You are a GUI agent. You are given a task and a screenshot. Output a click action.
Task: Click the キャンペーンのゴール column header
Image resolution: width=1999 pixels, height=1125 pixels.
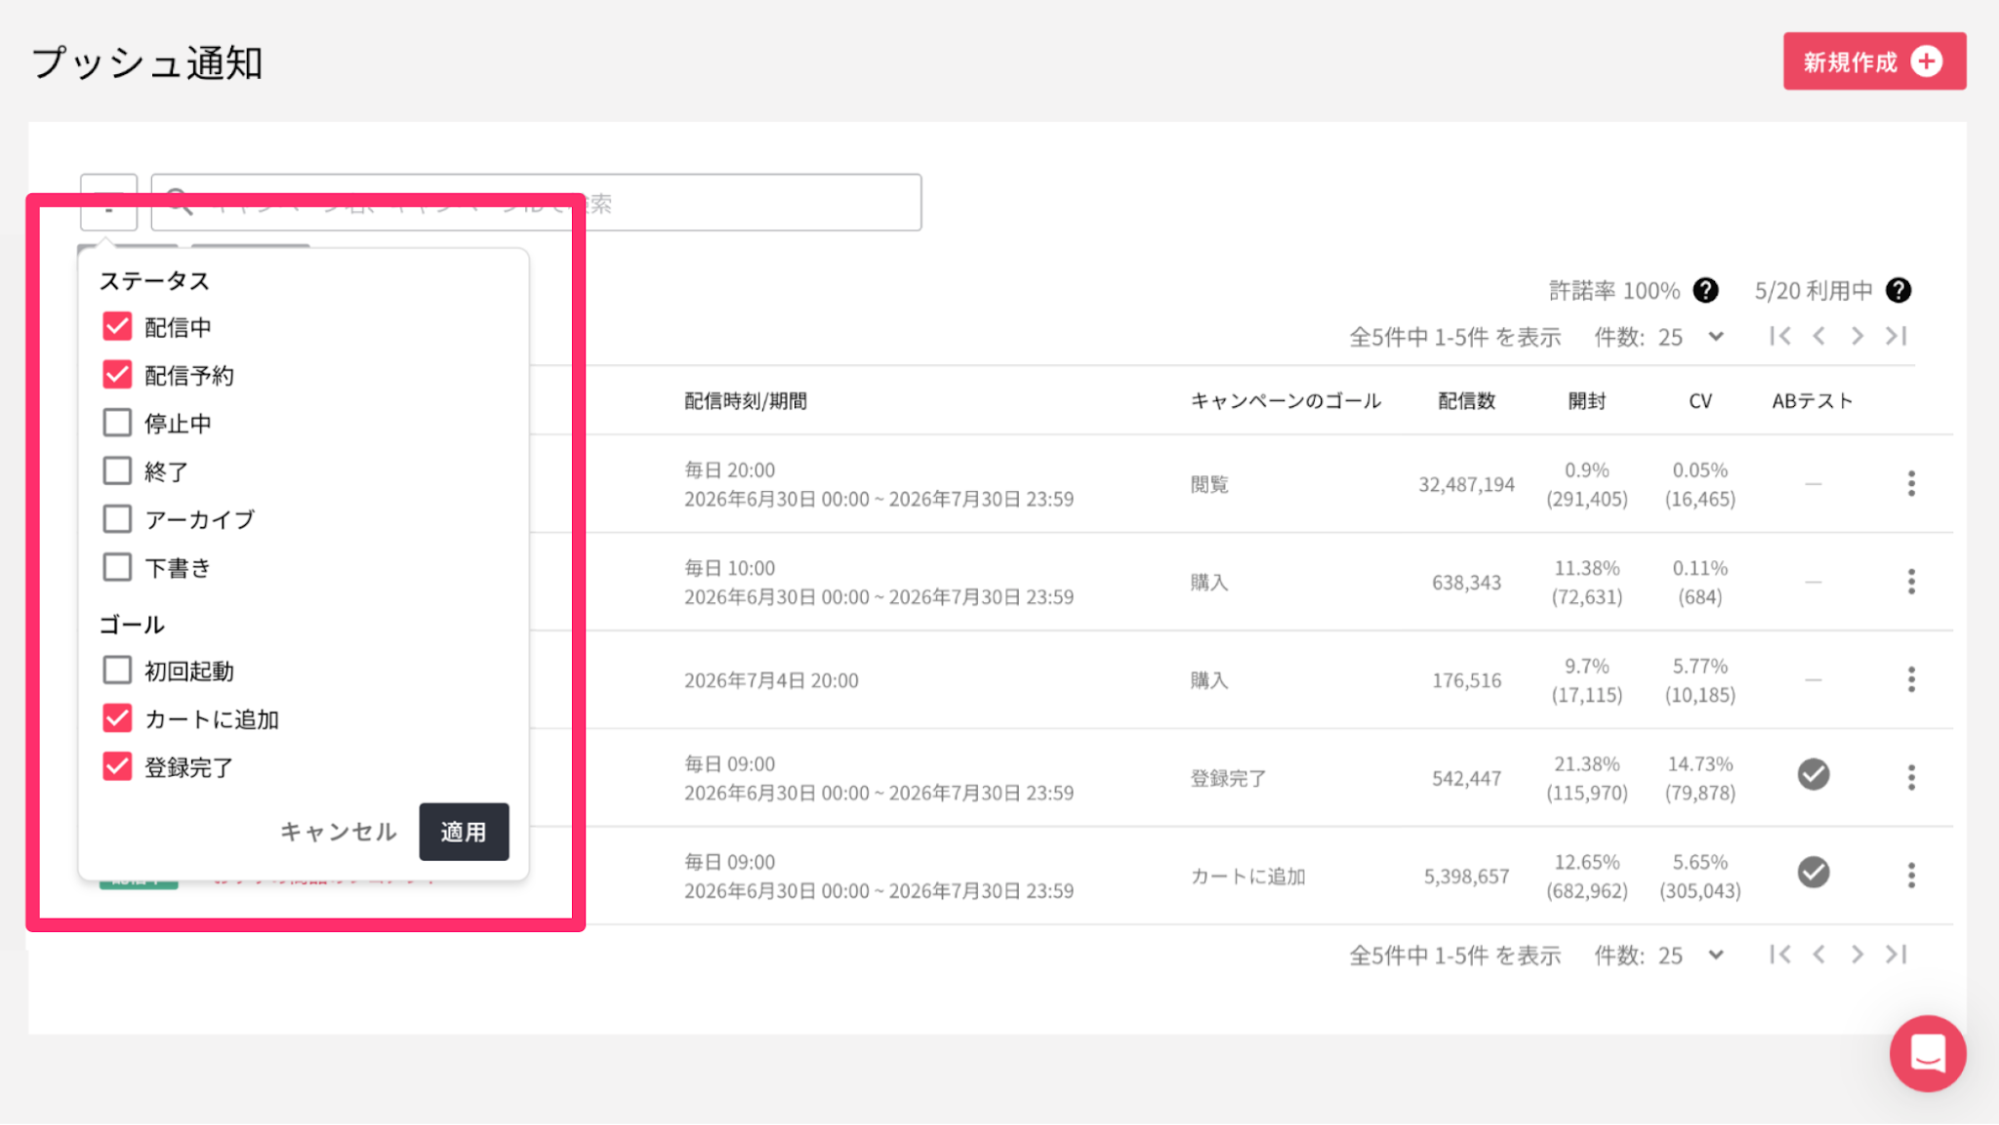click(x=1285, y=401)
